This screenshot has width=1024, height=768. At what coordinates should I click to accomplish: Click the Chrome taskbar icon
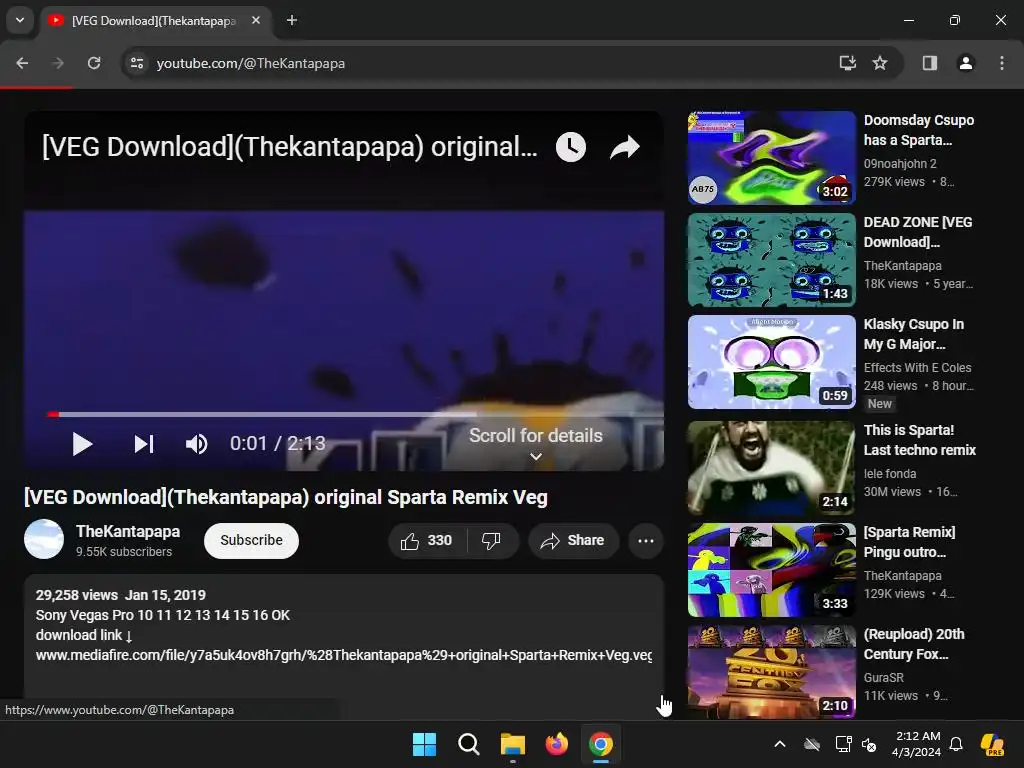click(x=601, y=744)
